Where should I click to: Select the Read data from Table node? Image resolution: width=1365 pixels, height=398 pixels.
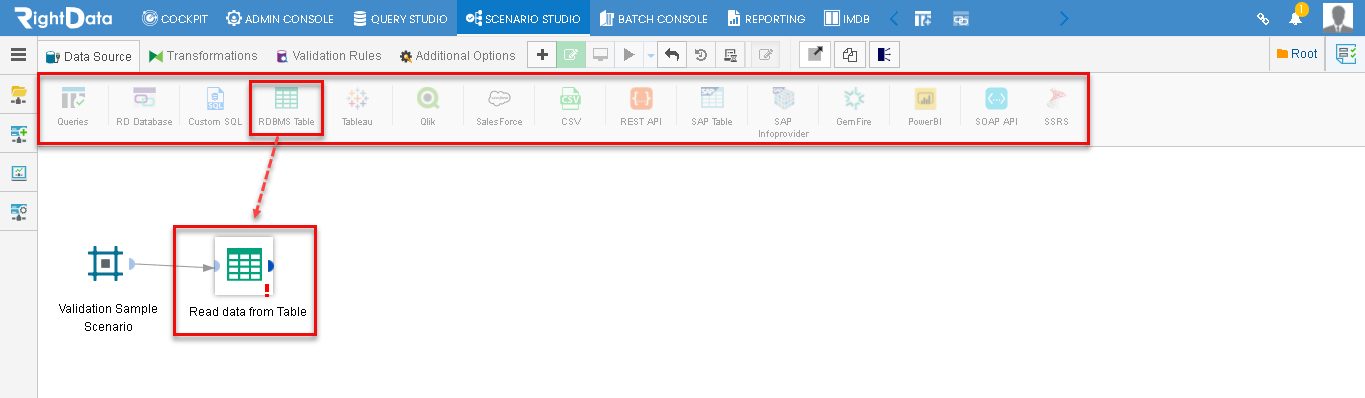[244, 266]
